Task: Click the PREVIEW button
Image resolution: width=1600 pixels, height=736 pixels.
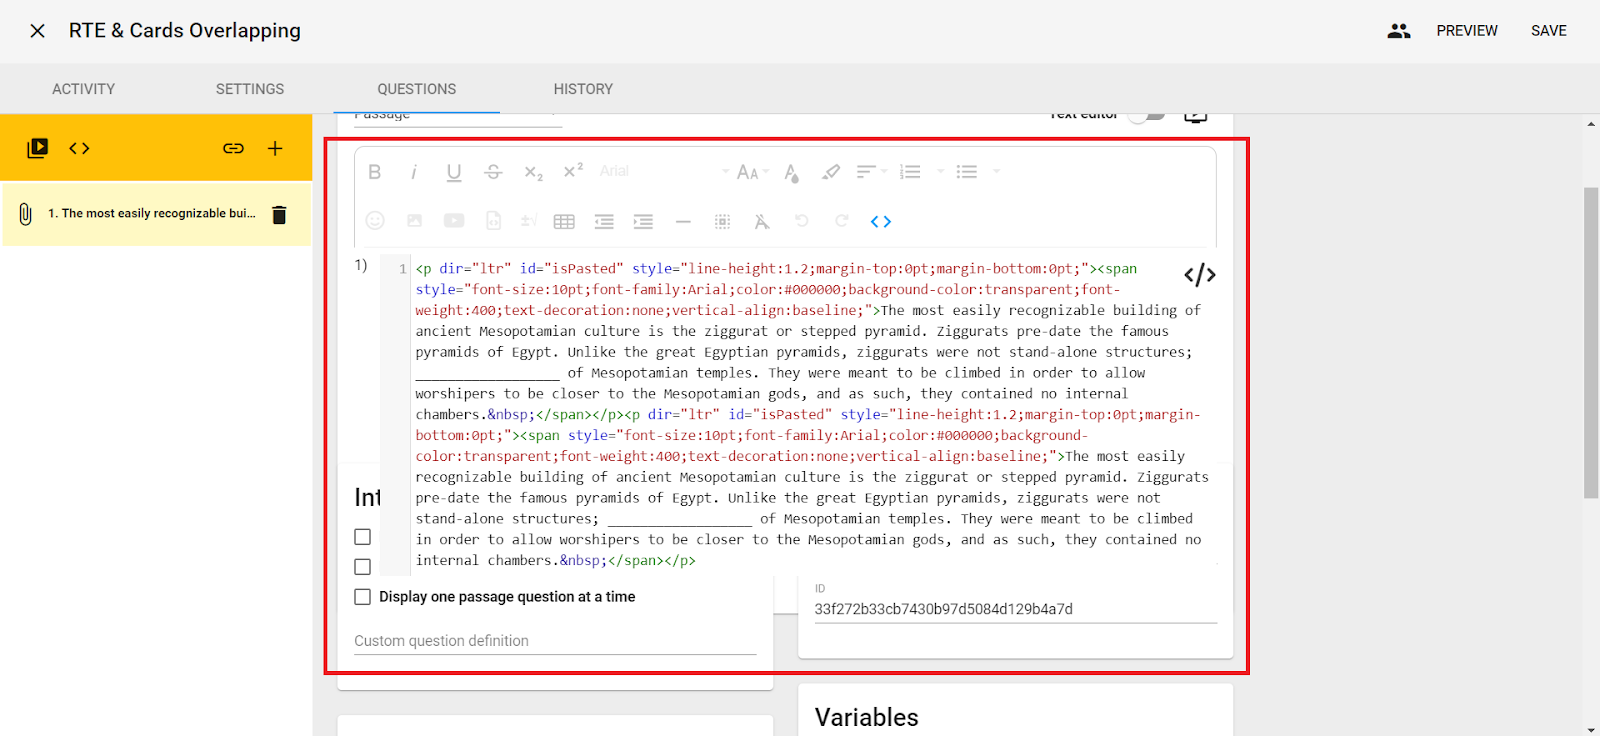Action: click(1467, 31)
